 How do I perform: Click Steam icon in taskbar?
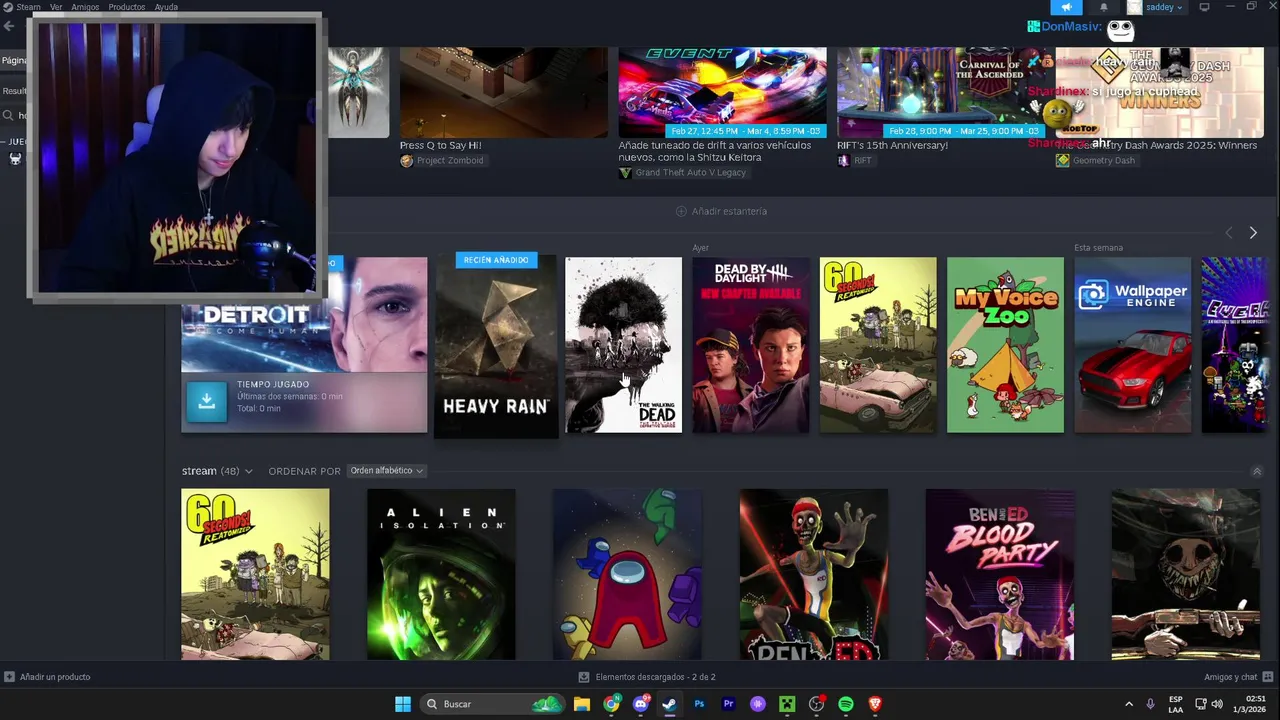(x=669, y=704)
